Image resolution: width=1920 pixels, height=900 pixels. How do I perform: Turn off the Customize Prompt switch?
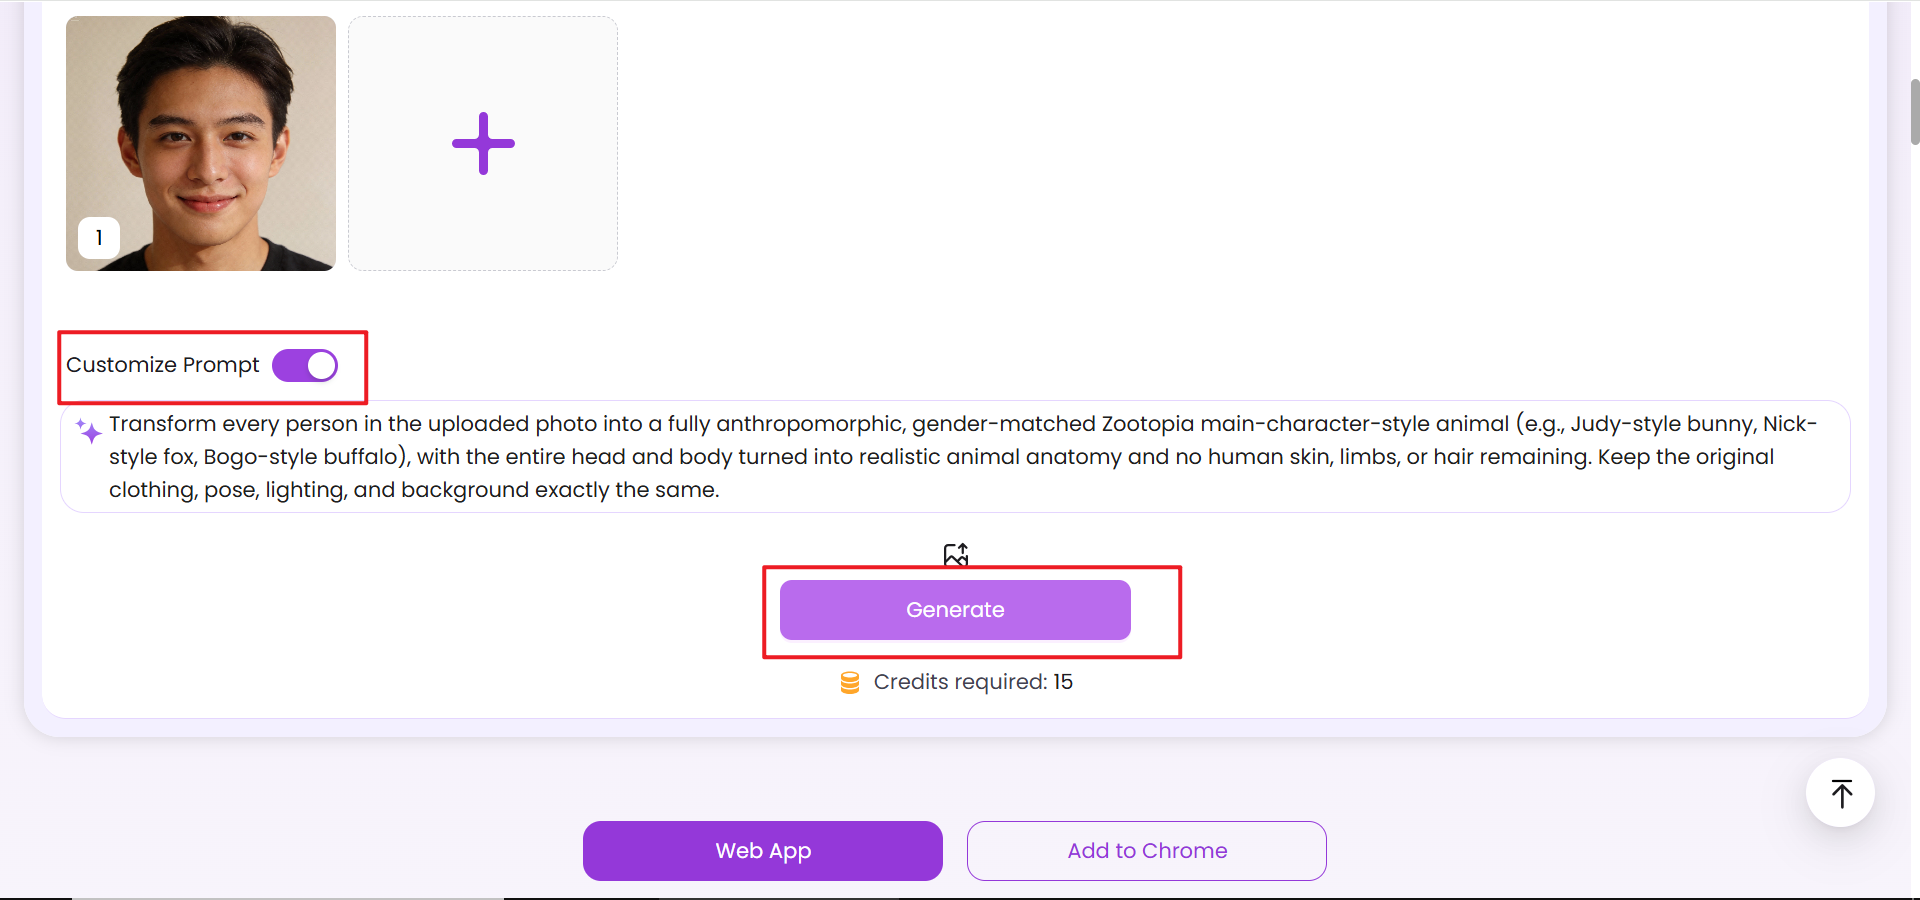pos(305,366)
